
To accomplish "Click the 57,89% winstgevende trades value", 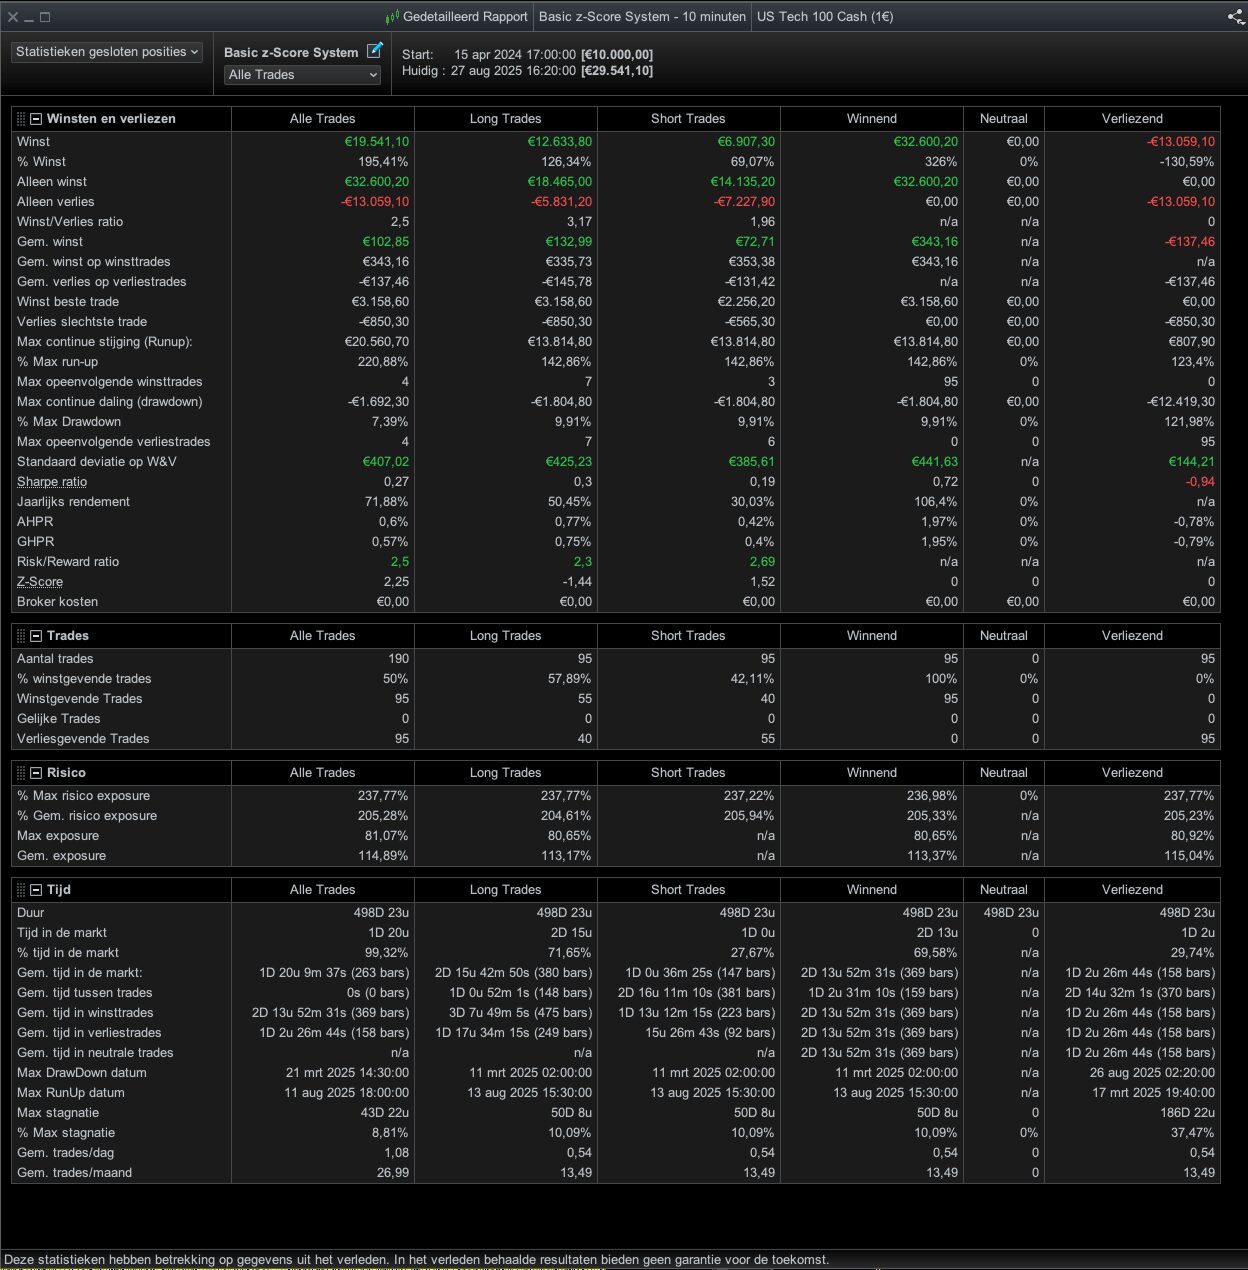I will 570,679.
